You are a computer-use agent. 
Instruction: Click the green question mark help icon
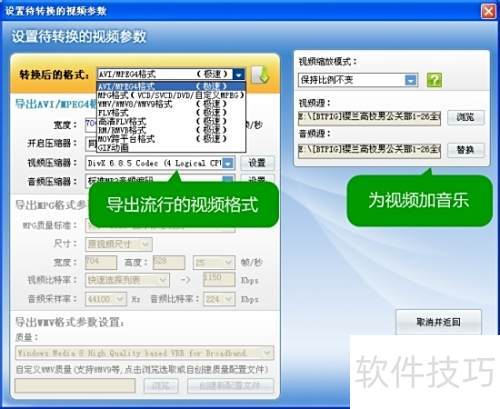(x=434, y=80)
